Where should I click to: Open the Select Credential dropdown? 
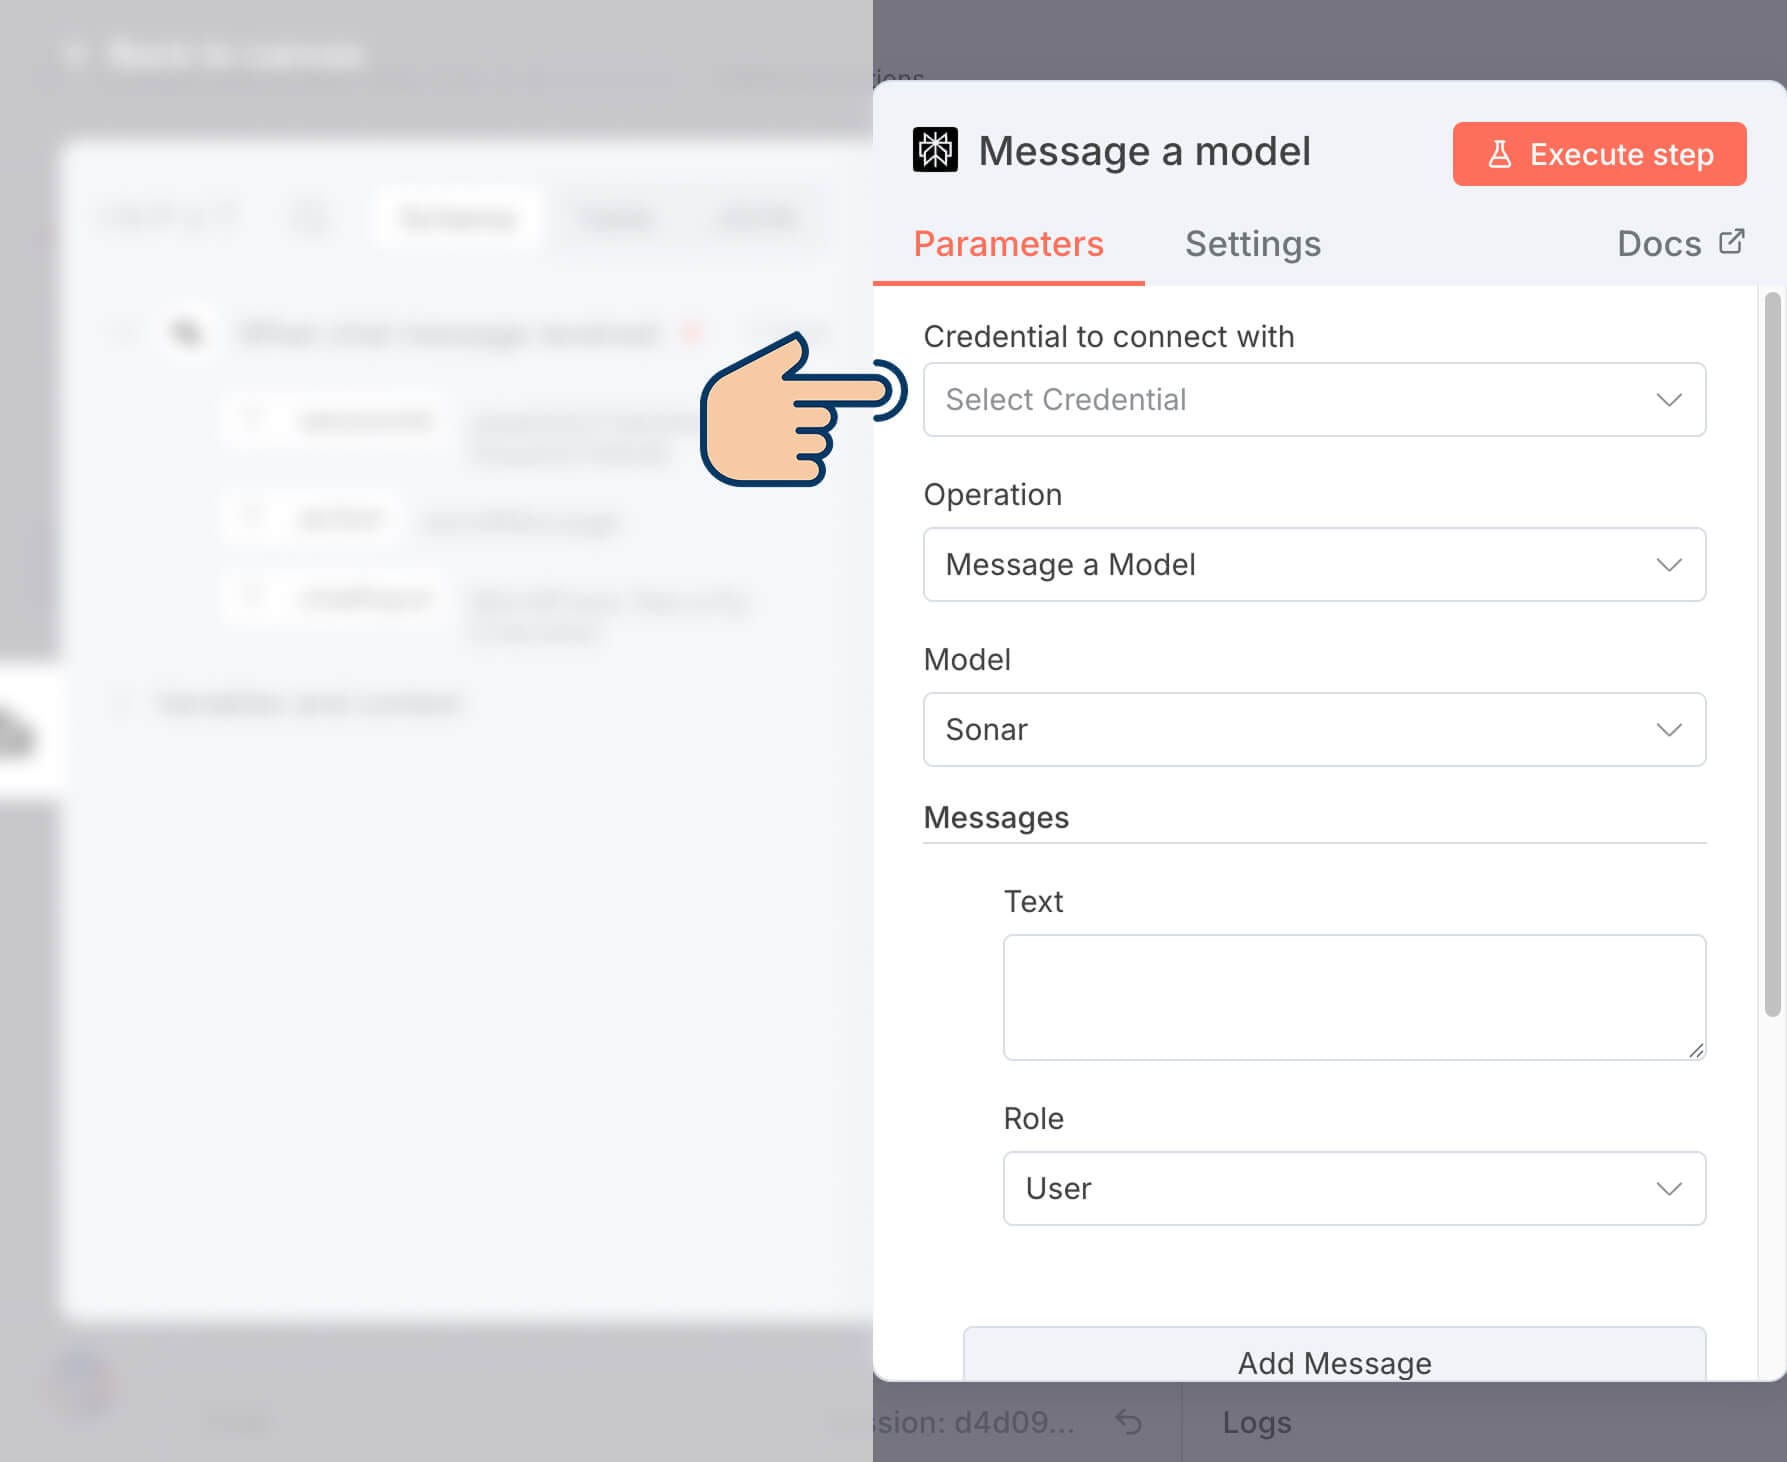pos(1313,400)
